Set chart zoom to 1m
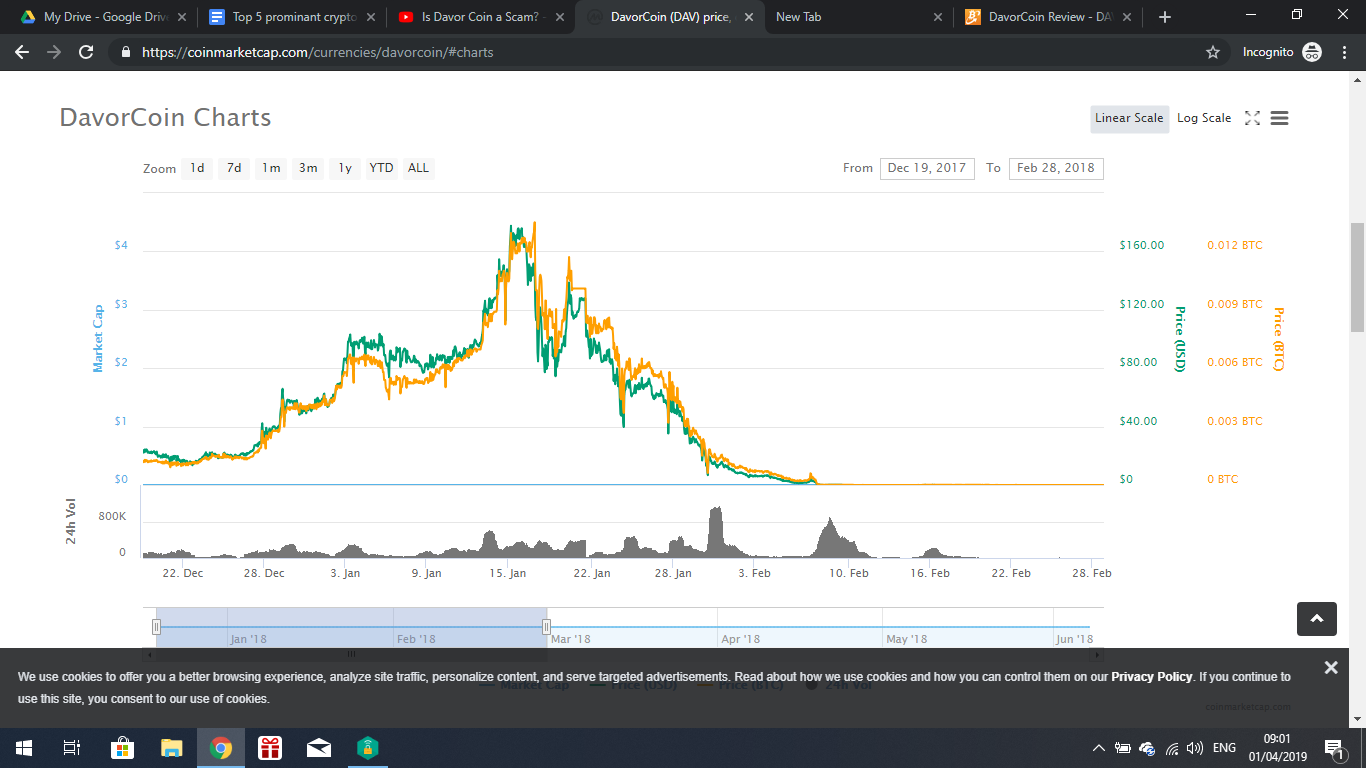This screenshot has width=1366, height=768. click(271, 168)
